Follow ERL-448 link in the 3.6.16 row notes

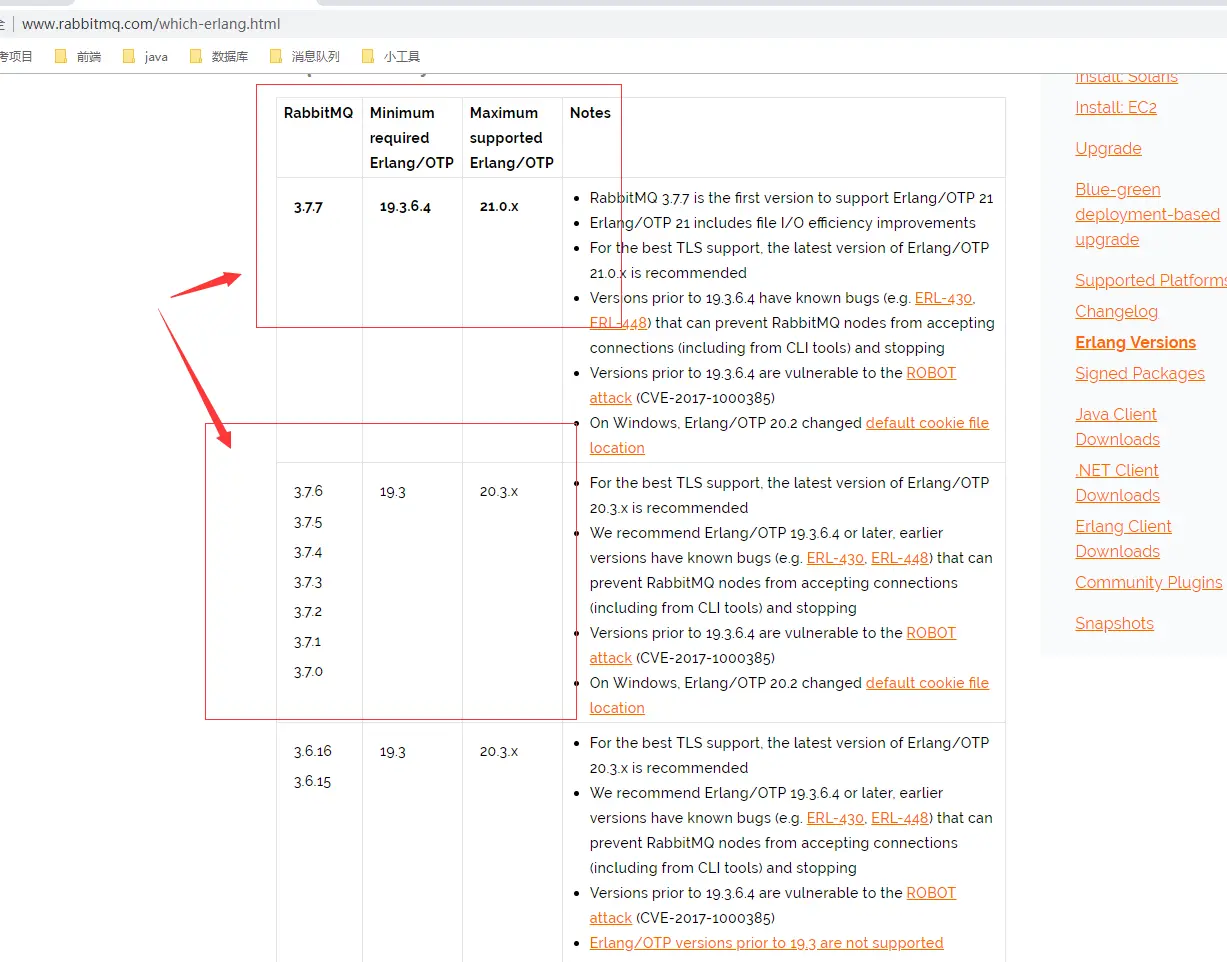pos(900,818)
